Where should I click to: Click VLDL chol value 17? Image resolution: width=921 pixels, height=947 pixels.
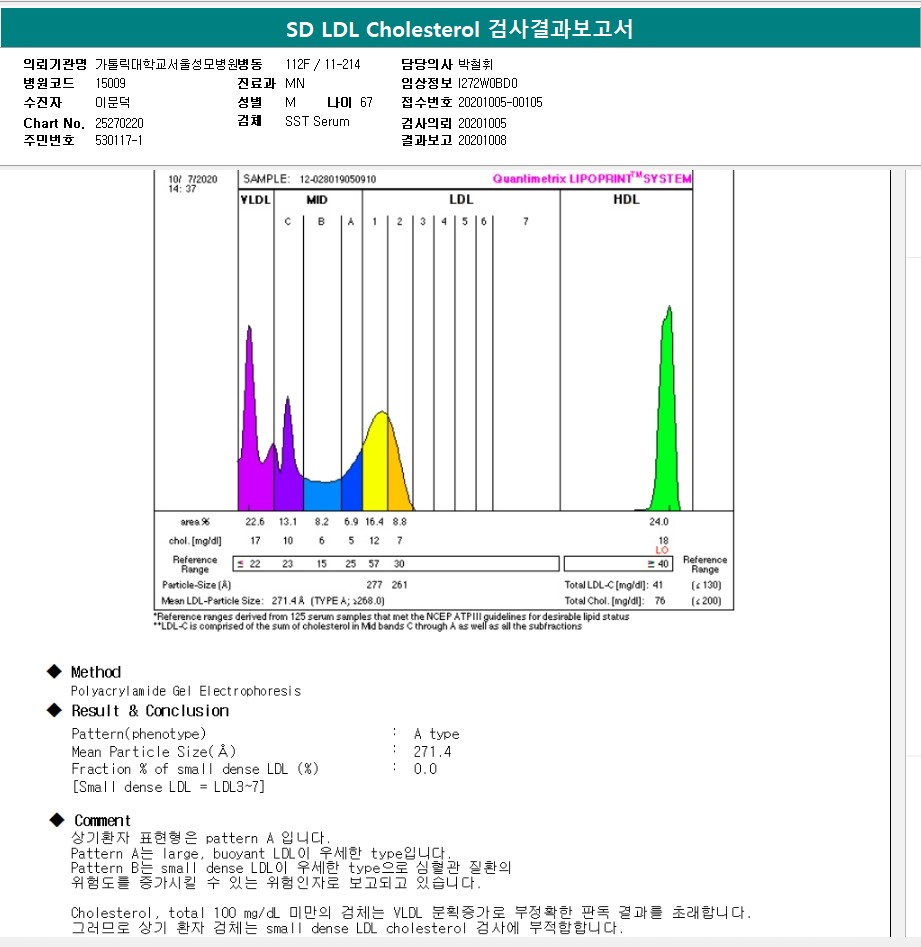coord(255,541)
